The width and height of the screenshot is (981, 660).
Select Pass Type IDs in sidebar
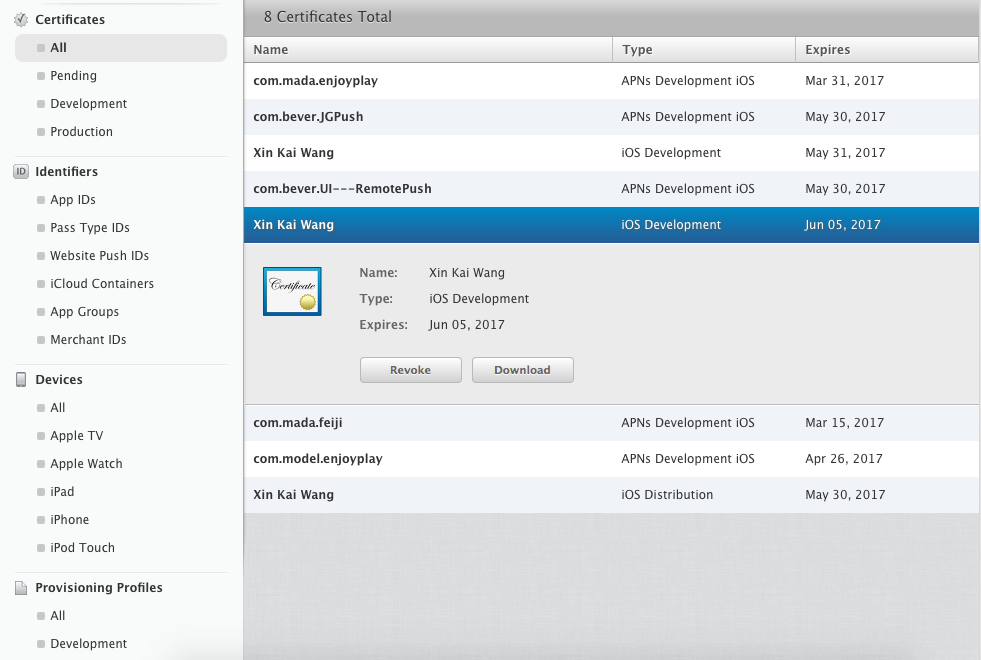tap(89, 228)
